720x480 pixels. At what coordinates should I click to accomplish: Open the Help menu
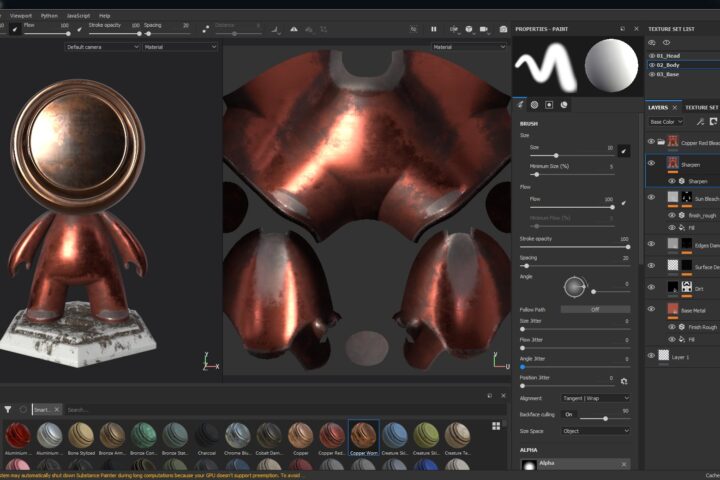click(x=105, y=16)
